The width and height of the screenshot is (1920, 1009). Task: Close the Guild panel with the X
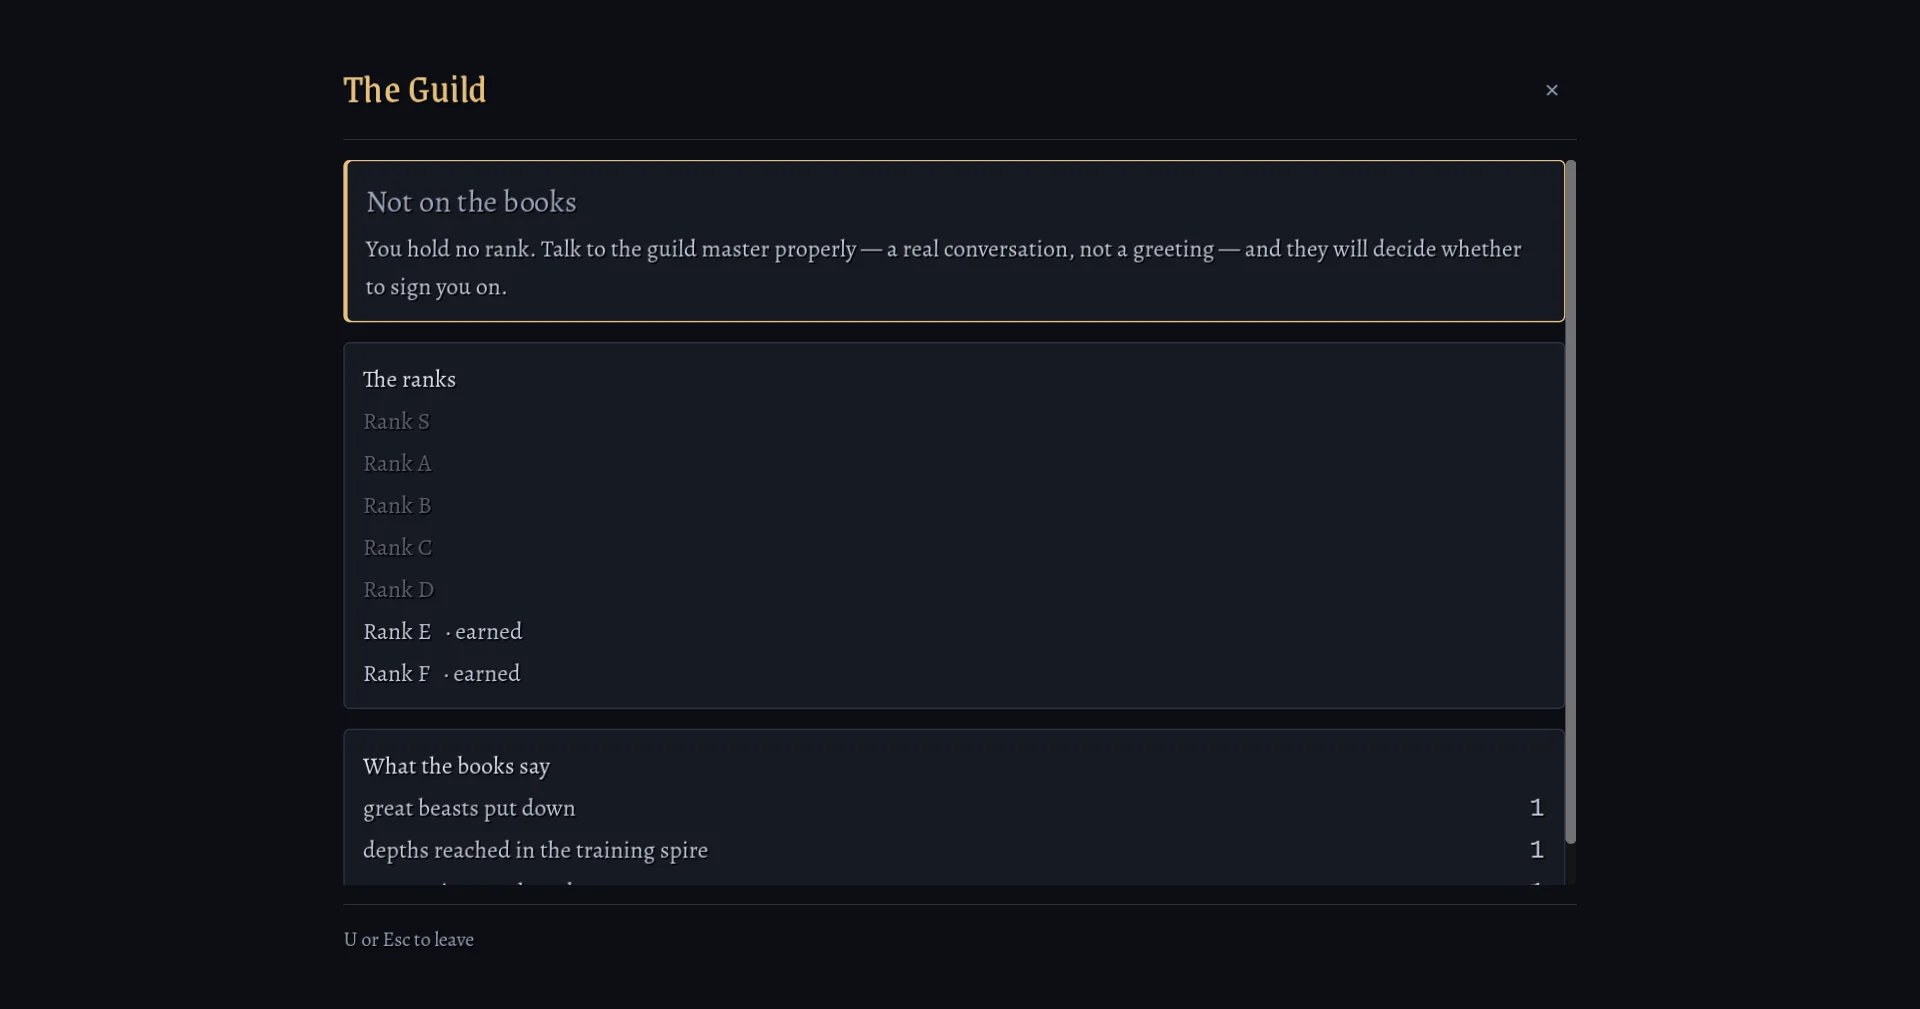pos(1551,90)
